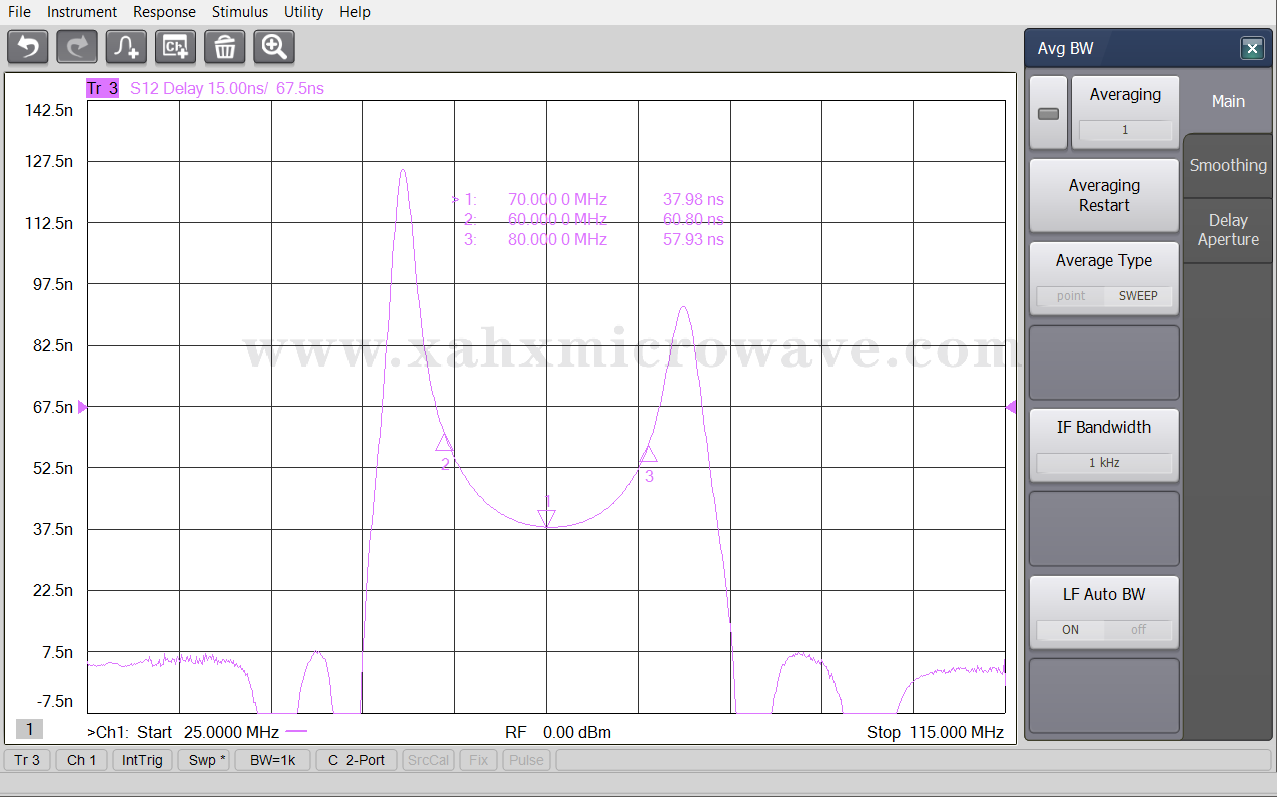1277x797 pixels.
Task: Click the Tr 3 status bar button
Action: [x=28, y=760]
